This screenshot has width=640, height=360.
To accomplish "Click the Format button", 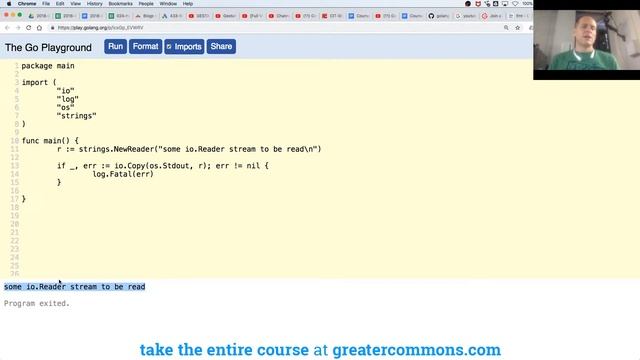I will (145, 47).
